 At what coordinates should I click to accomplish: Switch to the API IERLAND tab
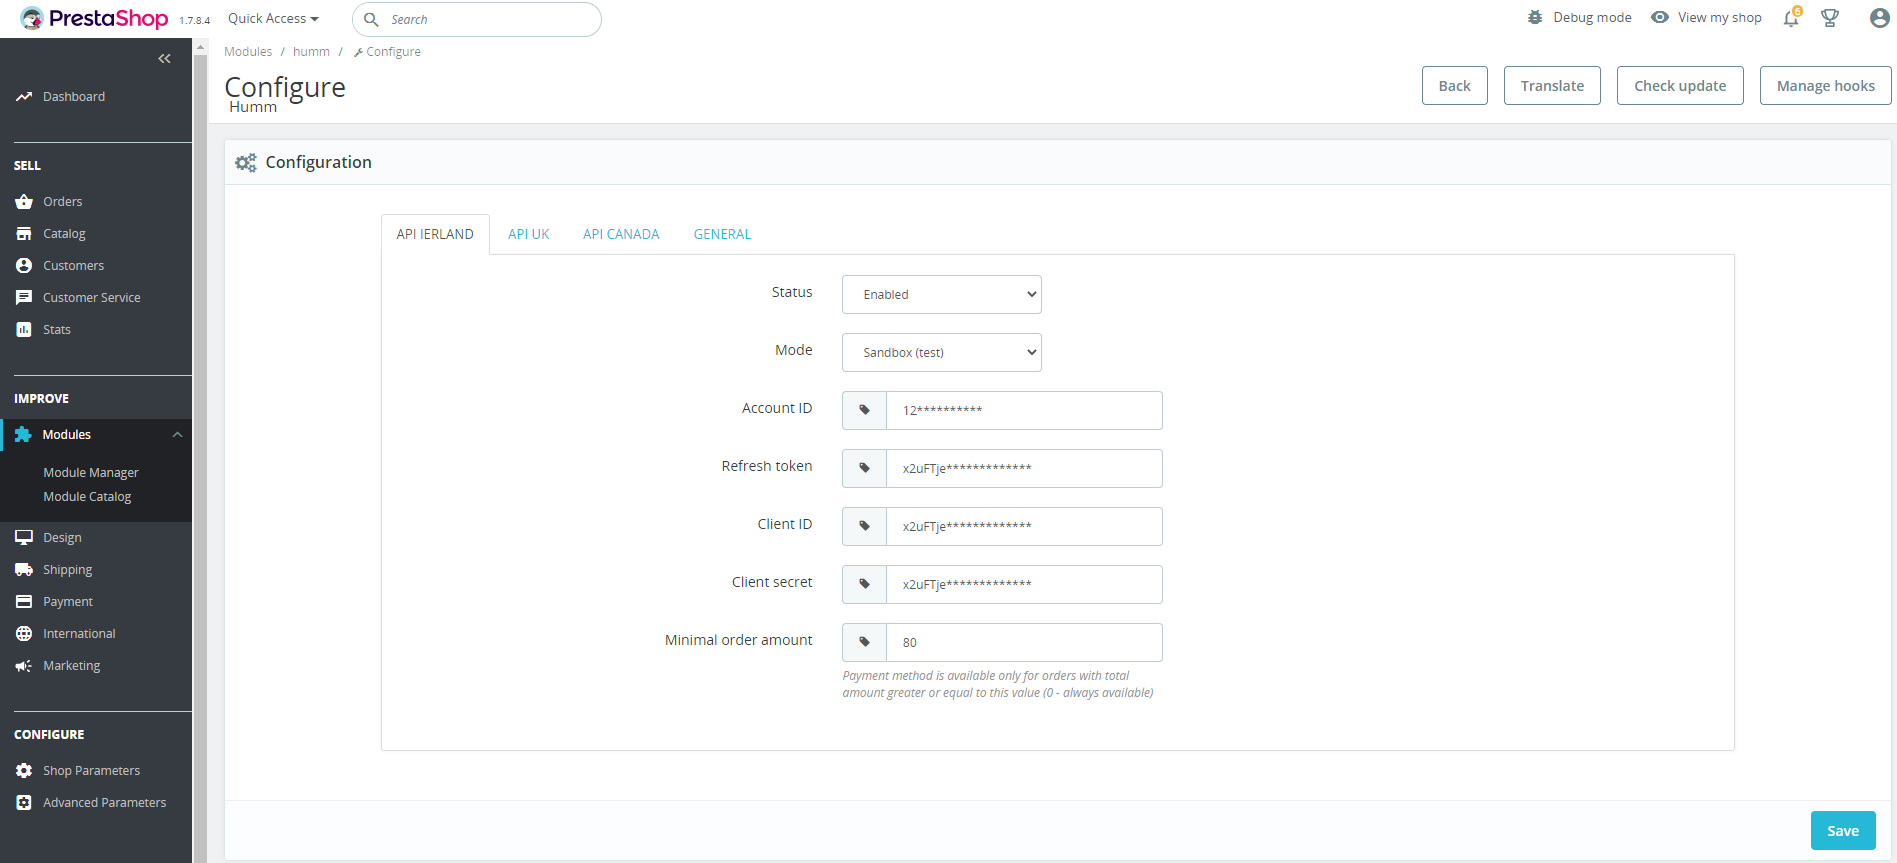click(435, 234)
